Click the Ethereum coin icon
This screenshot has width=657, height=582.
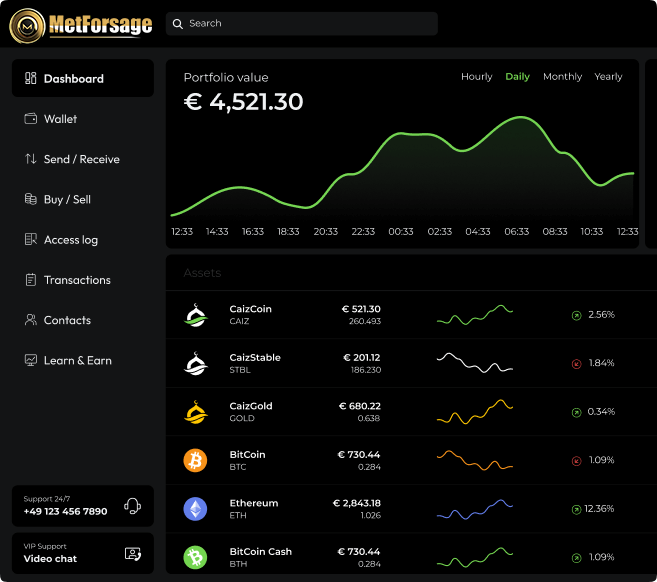click(x=195, y=509)
